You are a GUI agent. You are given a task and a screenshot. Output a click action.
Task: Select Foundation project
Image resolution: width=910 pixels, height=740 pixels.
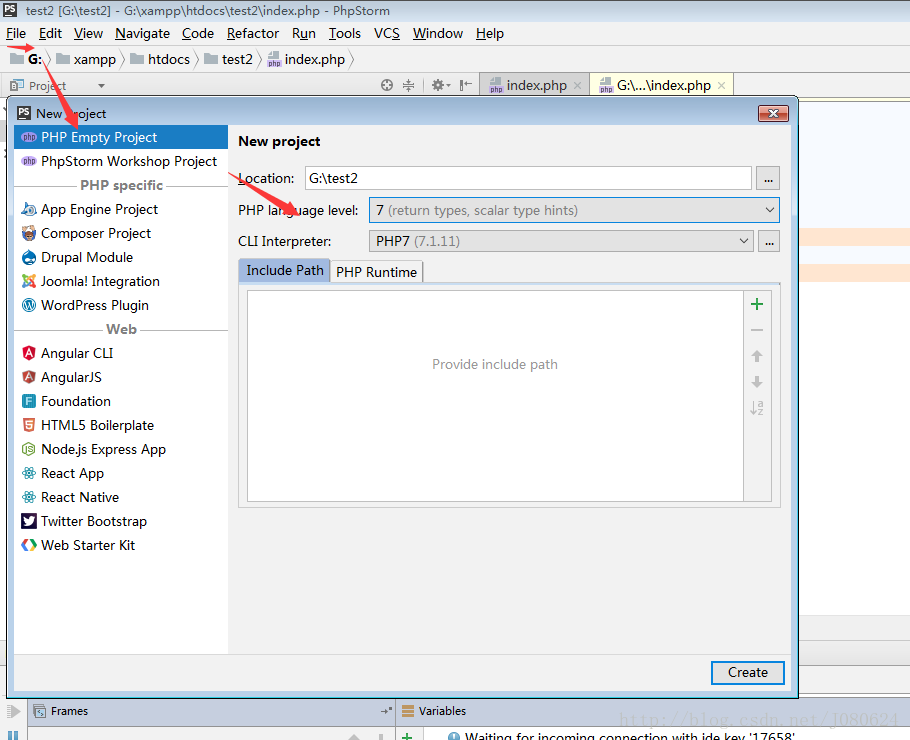(x=121, y=402)
